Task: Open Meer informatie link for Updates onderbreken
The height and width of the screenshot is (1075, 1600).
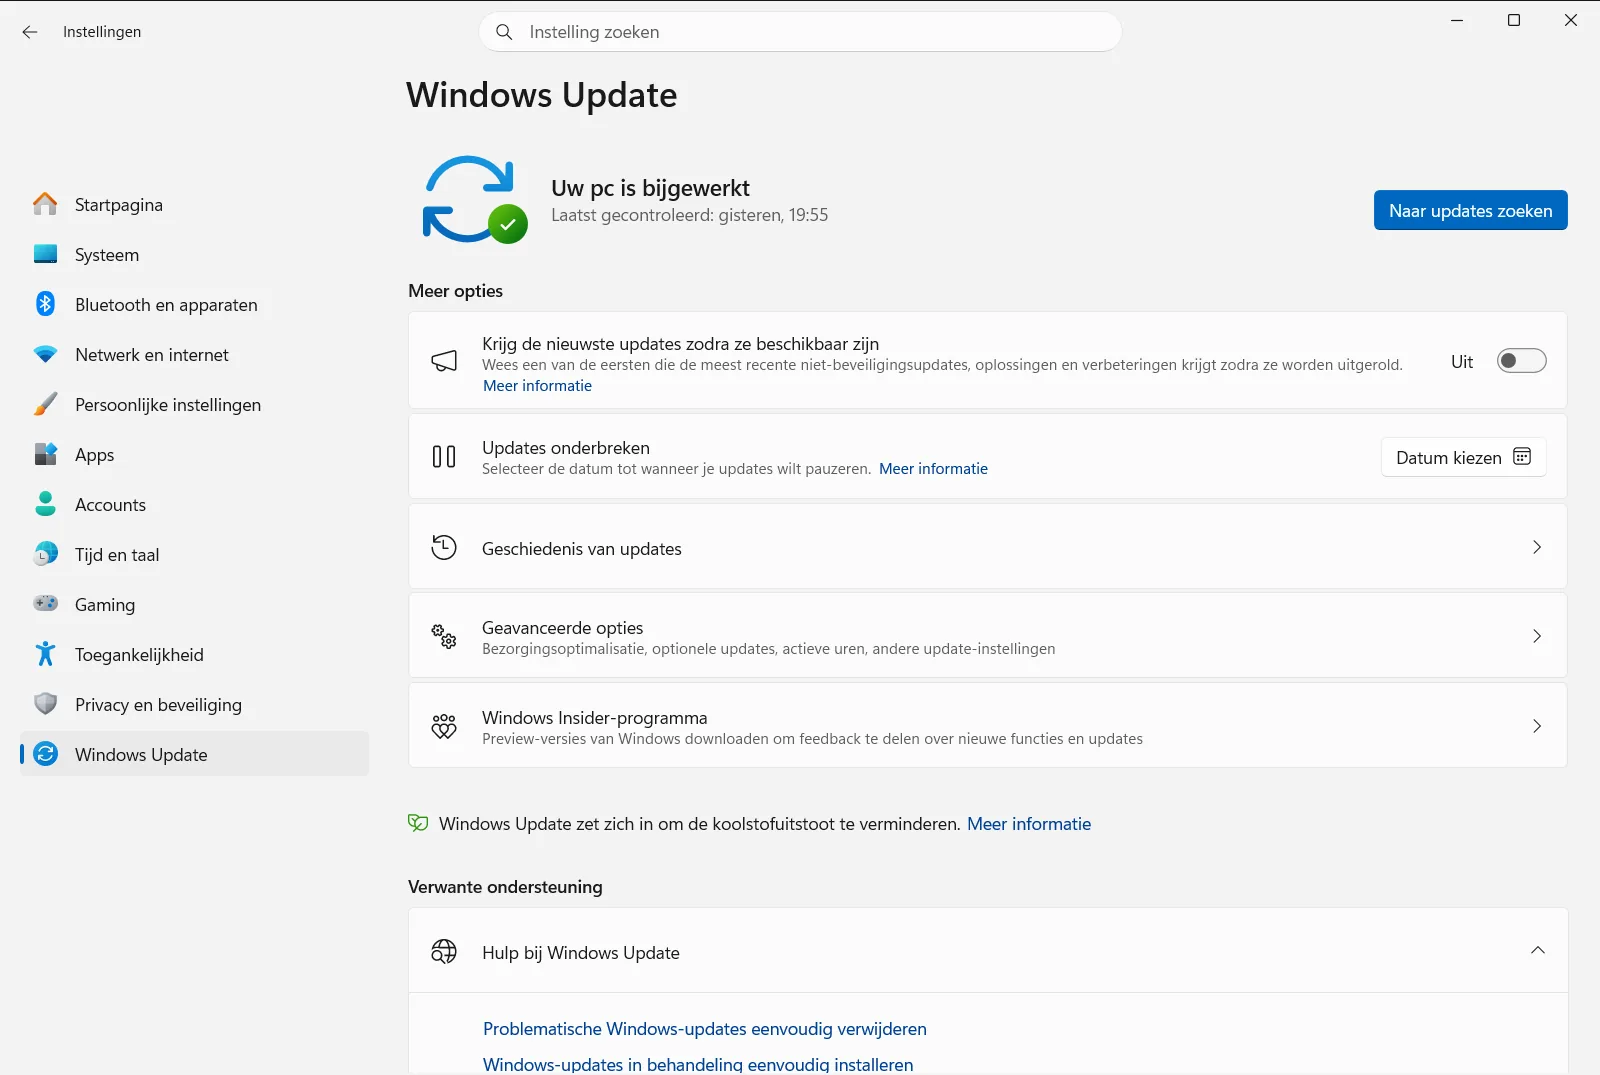Action: tap(933, 469)
